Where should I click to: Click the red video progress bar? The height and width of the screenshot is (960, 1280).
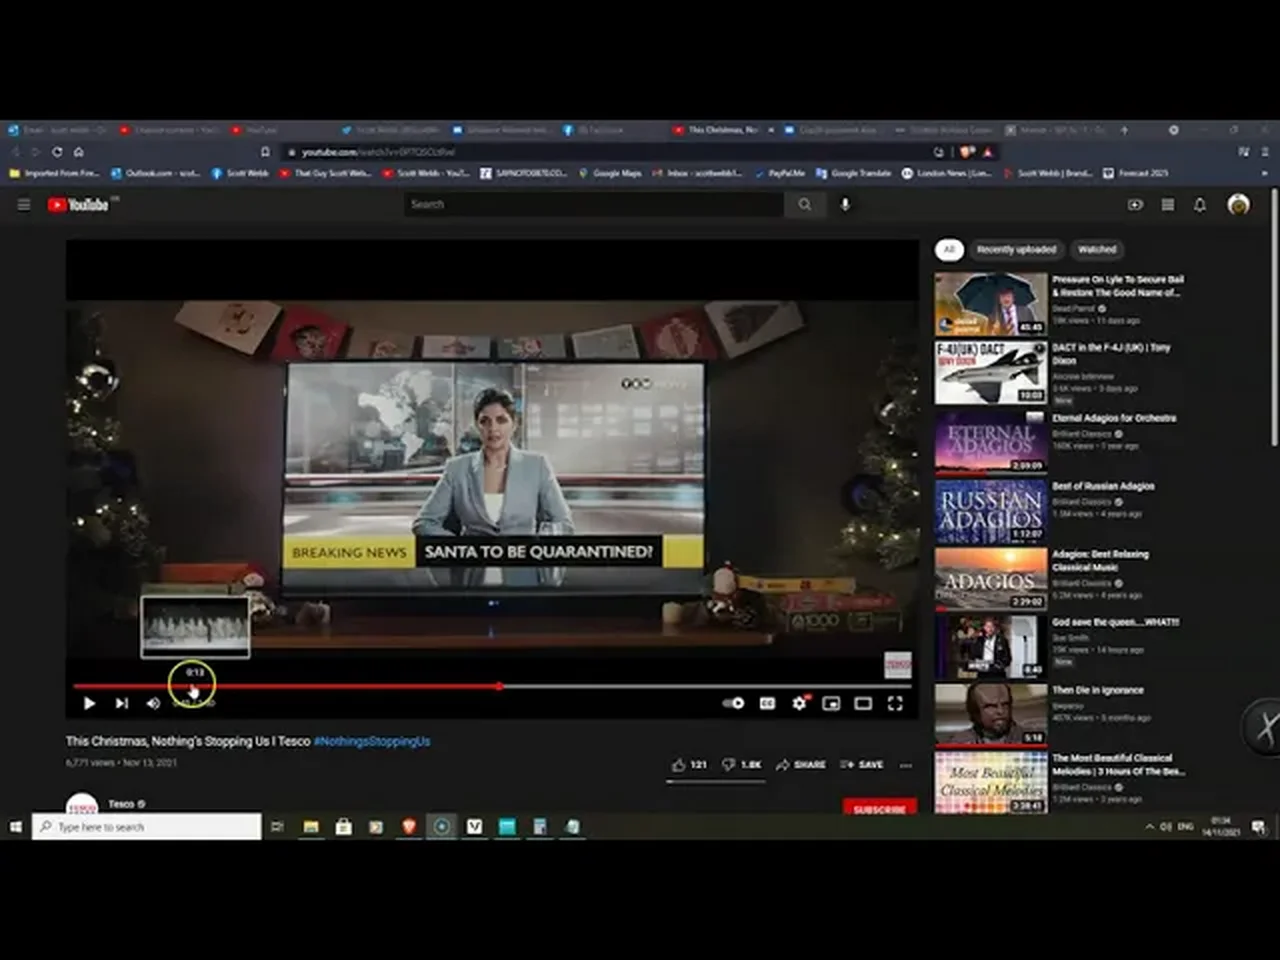(300, 687)
